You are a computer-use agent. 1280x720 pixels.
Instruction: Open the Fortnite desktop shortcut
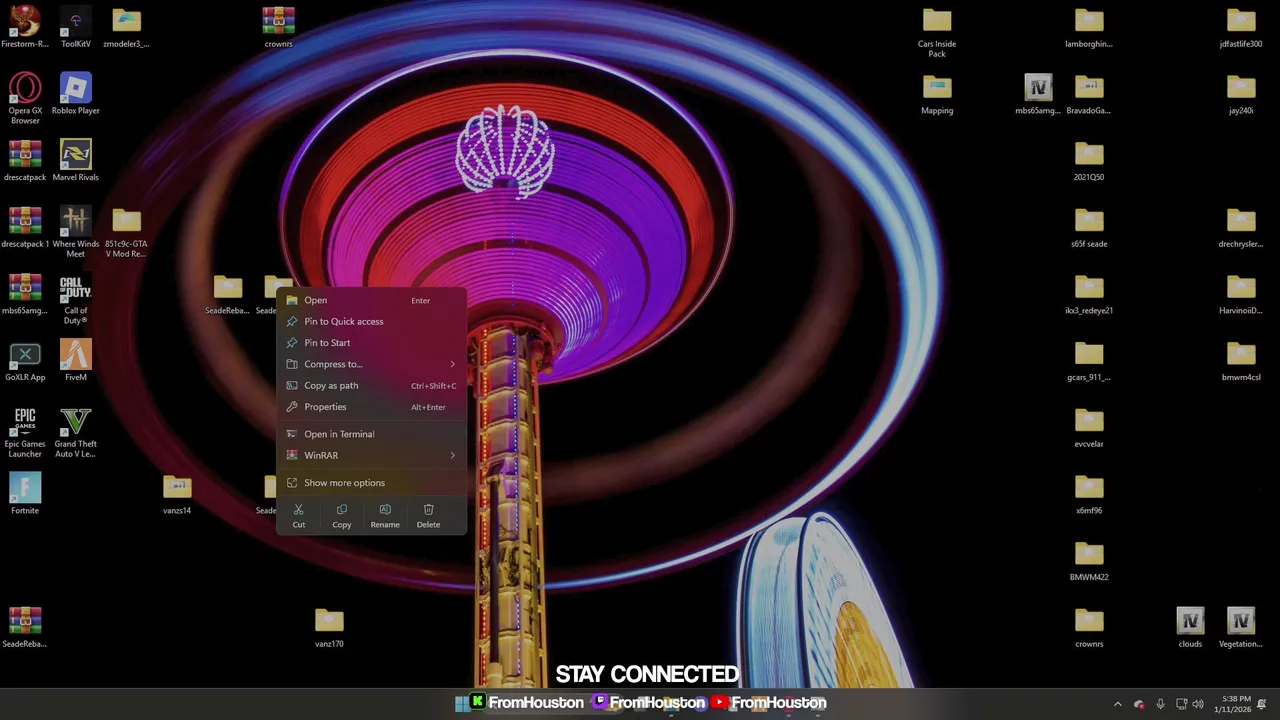click(25, 494)
